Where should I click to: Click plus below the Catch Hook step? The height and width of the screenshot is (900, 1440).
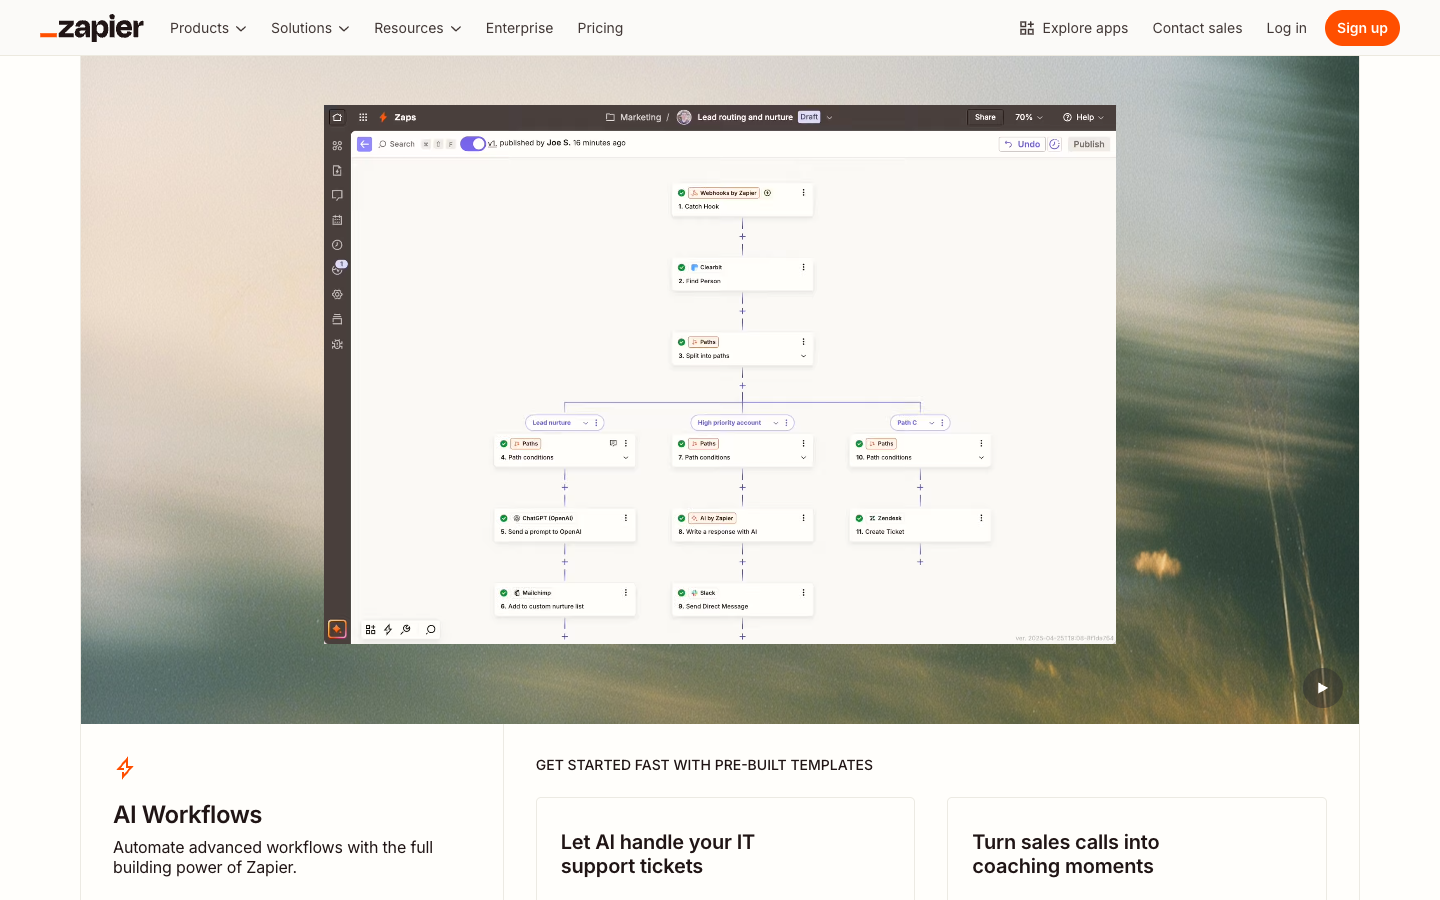click(742, 237)
